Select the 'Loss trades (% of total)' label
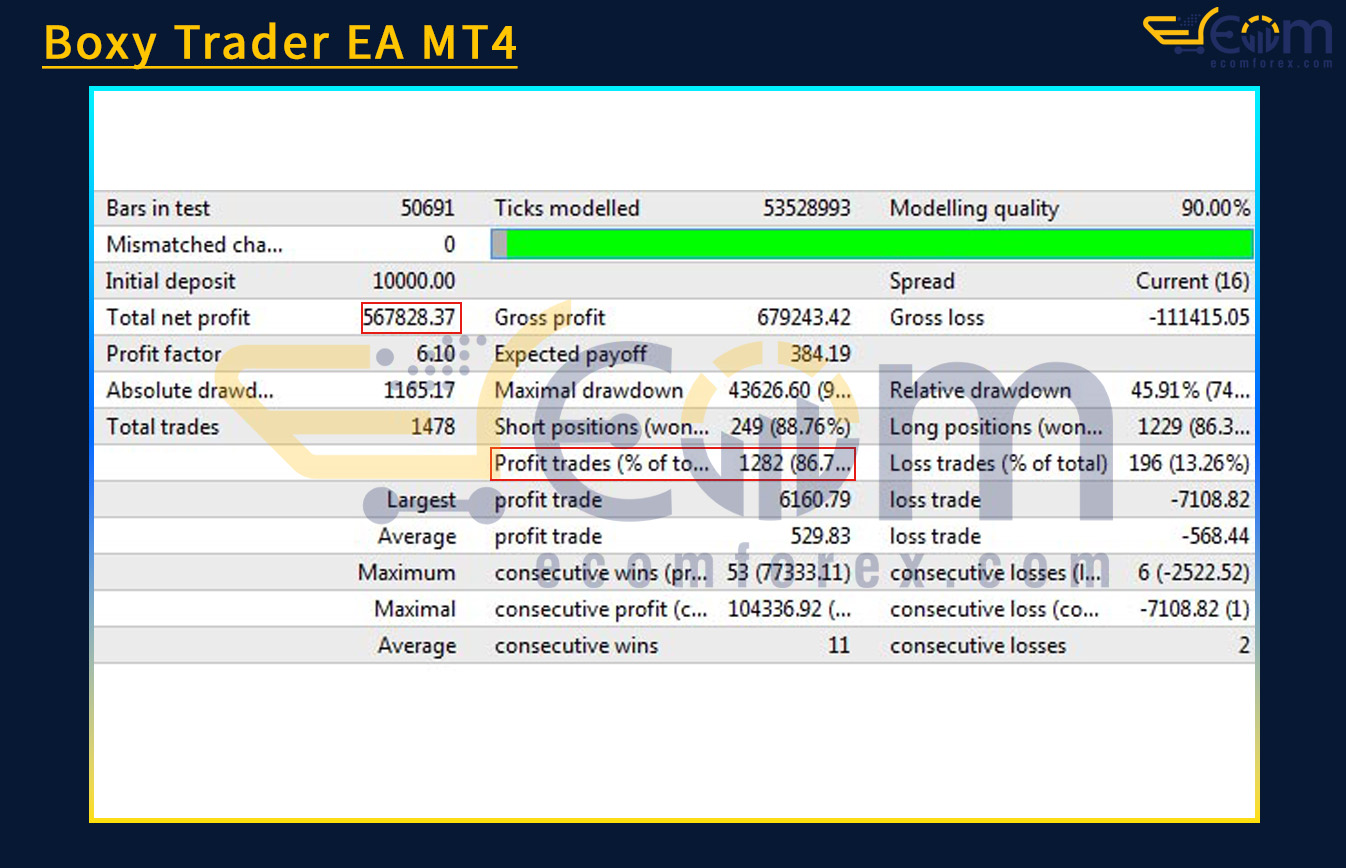Screen dimensions: 1346x868 [x=998, y=464]
